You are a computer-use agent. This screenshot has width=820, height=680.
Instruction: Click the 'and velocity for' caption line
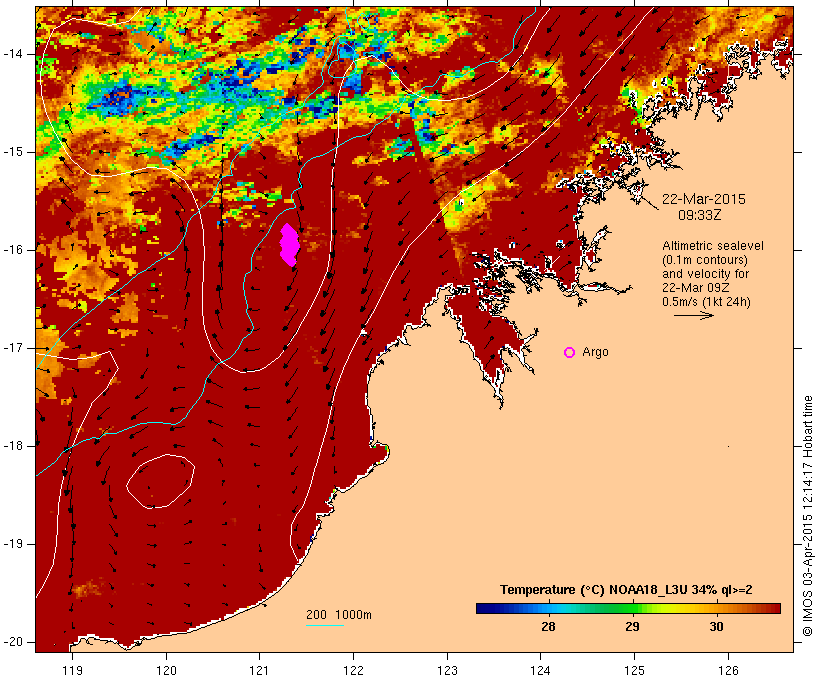(705, 274)
